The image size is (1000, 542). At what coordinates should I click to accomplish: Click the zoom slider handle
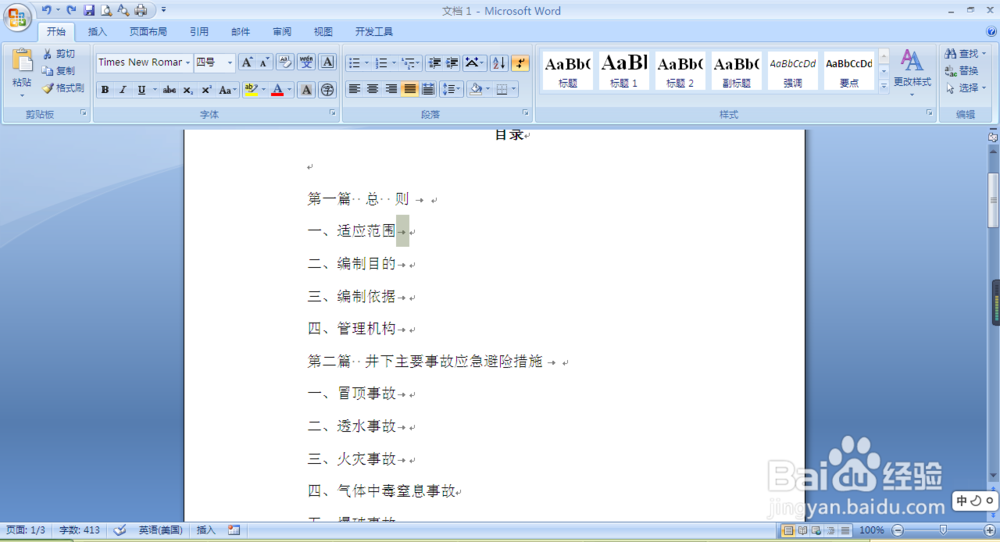tap(943, 530)
